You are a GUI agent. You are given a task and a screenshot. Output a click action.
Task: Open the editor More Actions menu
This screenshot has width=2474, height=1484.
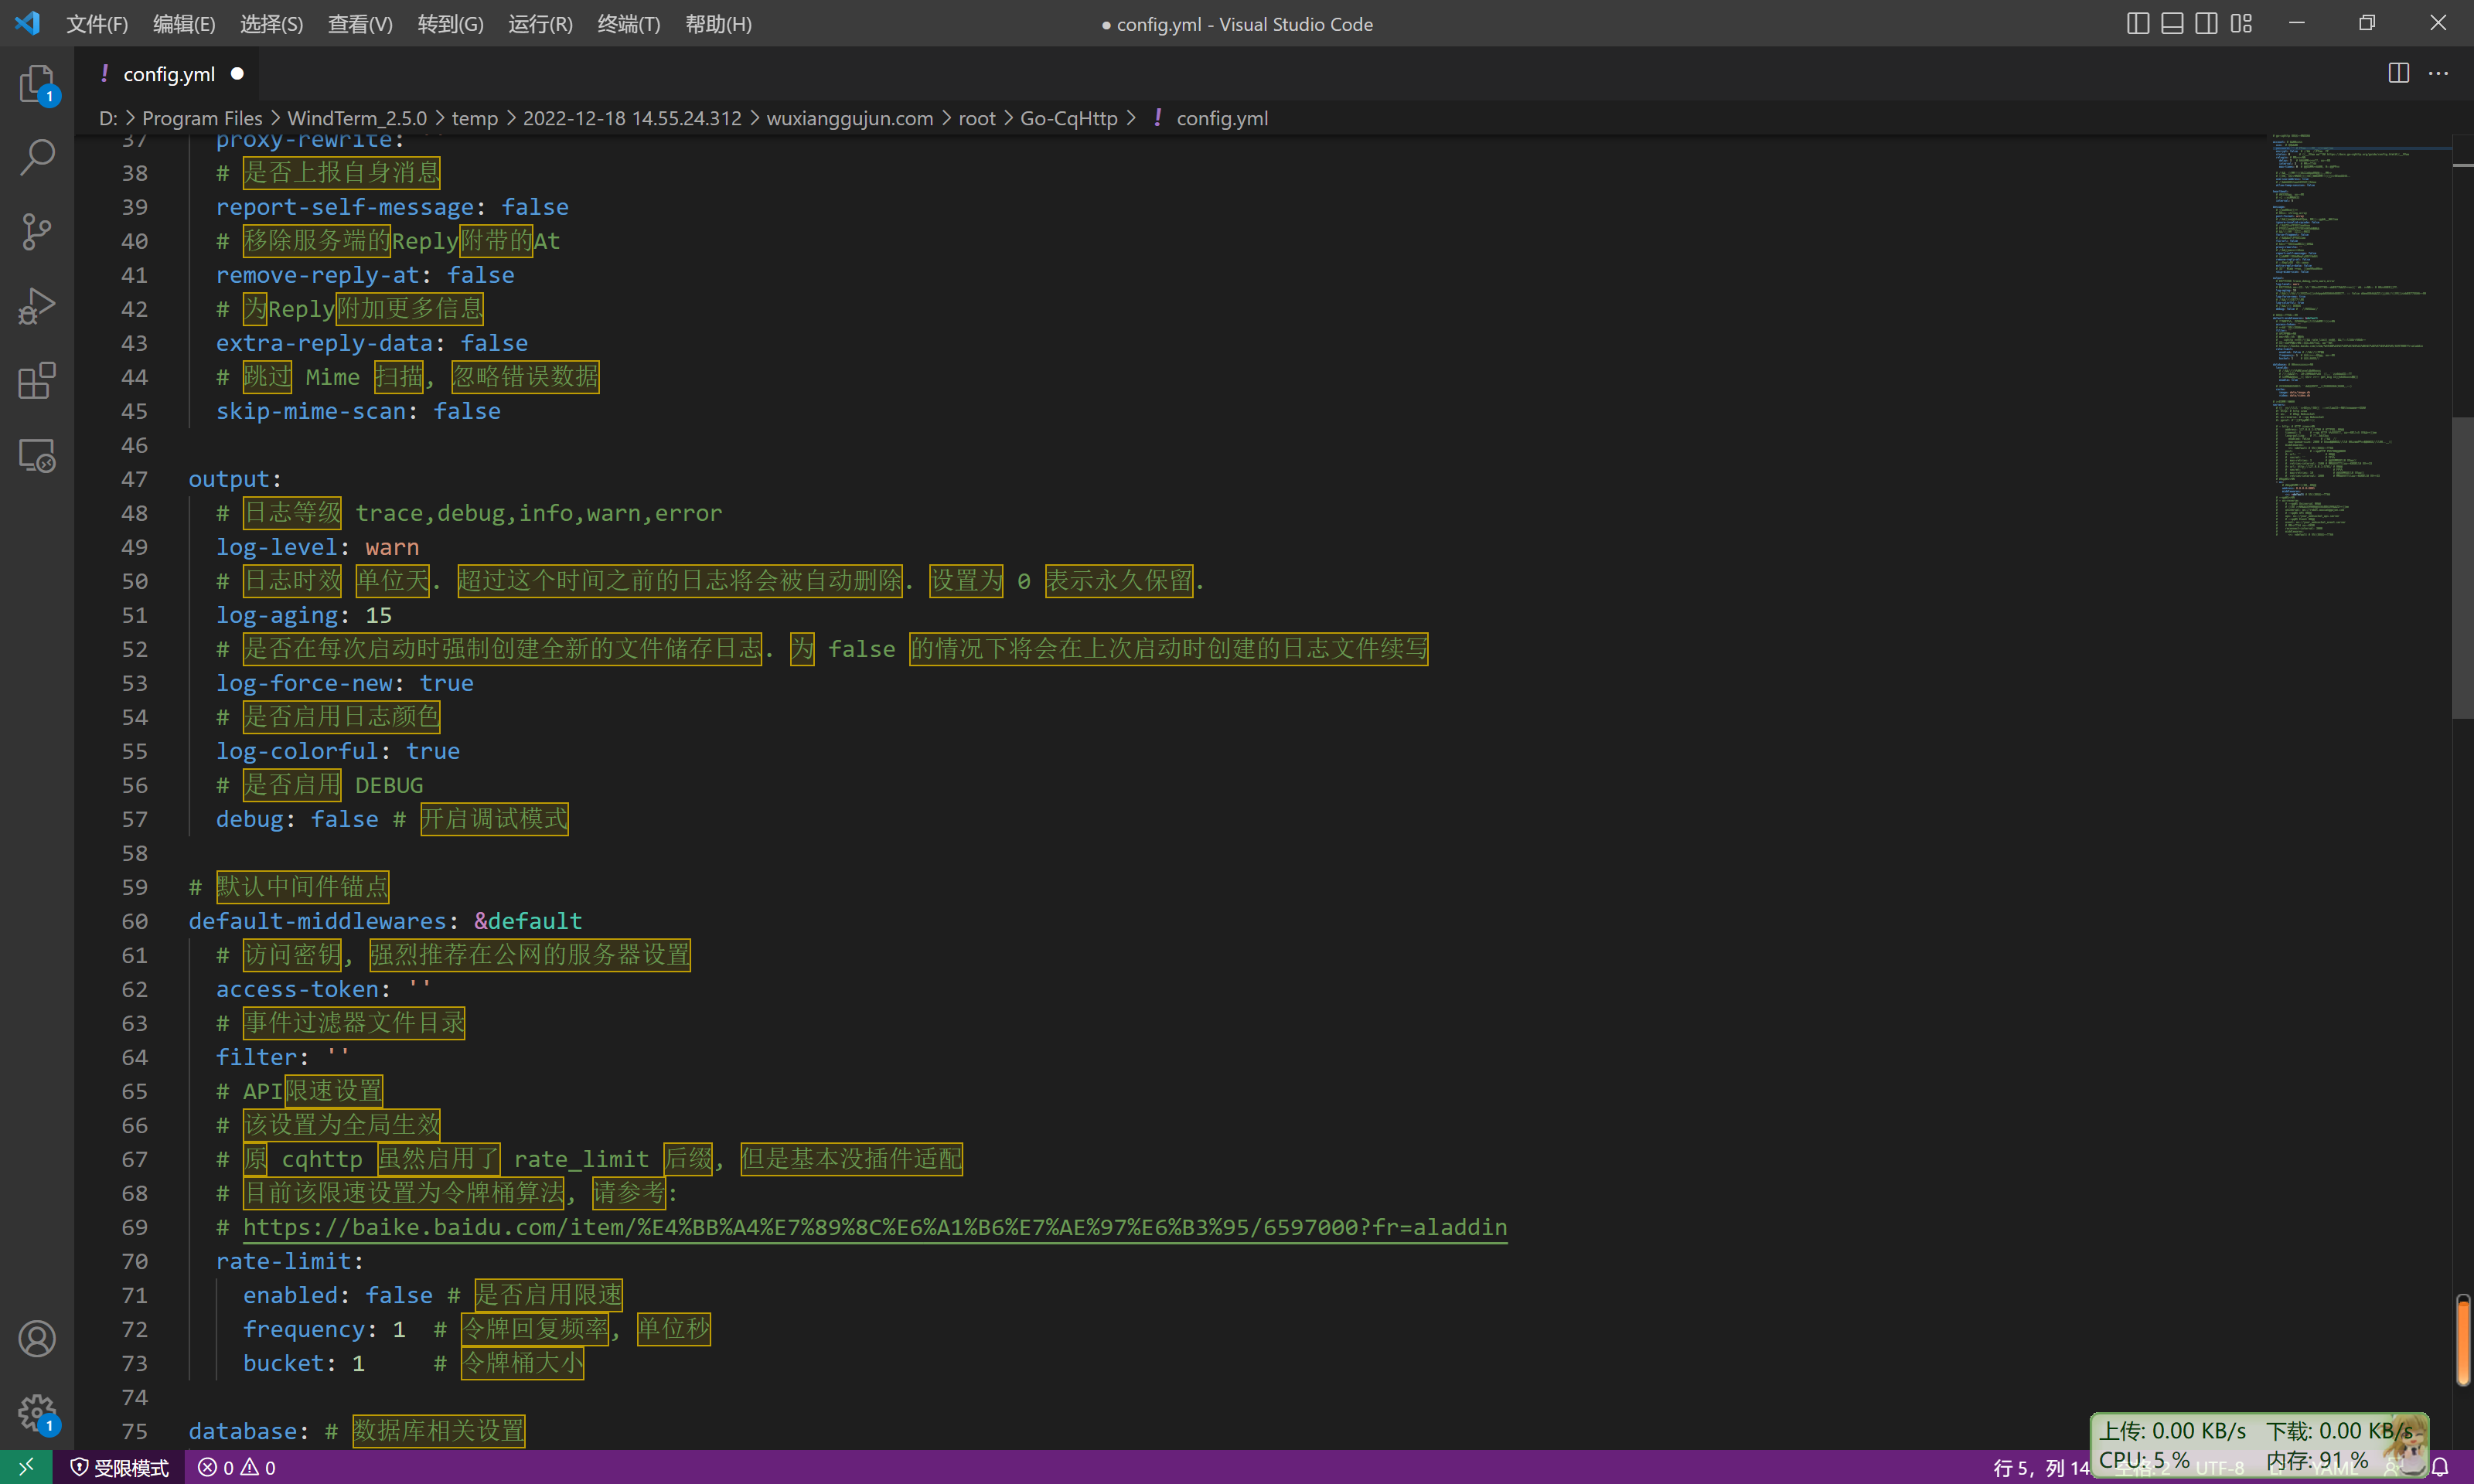2440,73
